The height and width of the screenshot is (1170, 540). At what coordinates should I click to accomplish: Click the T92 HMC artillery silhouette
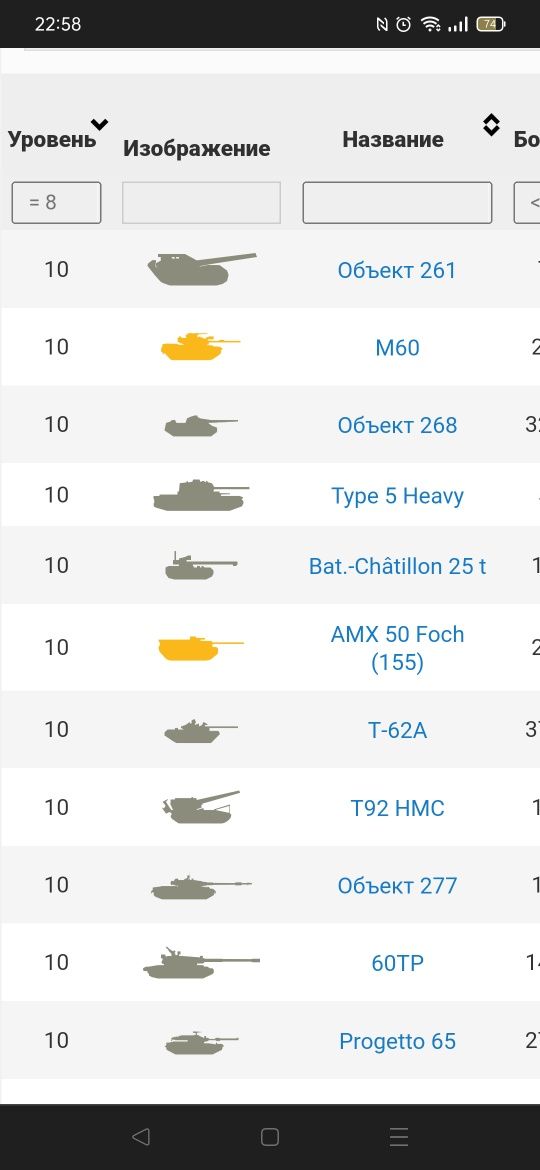tap(201, 807)
